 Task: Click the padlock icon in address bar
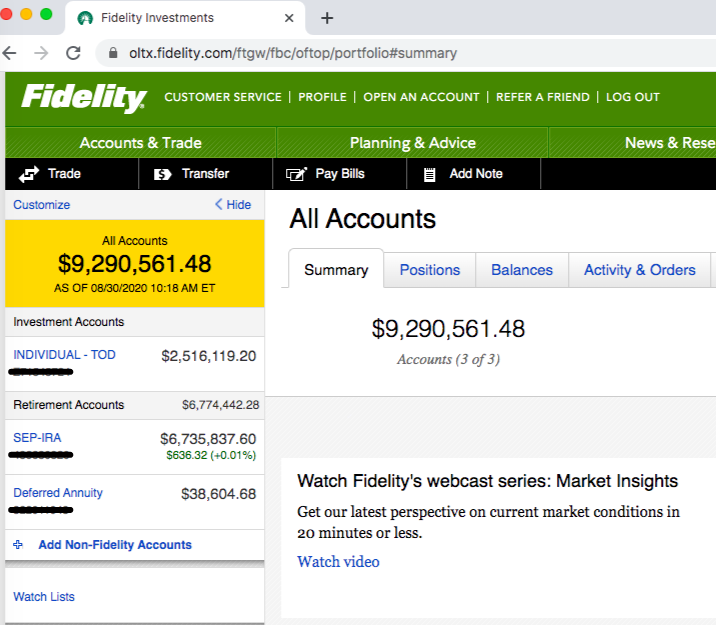click(113, 53)
